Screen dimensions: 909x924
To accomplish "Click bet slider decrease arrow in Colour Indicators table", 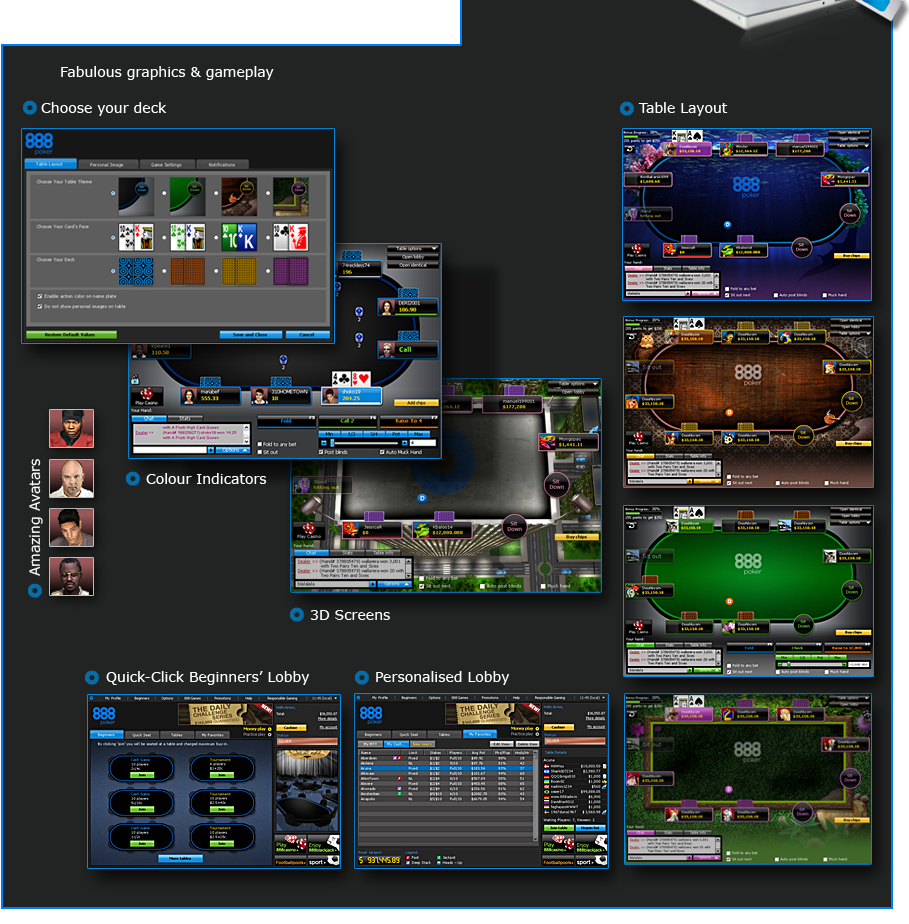I will coord(323,443).
